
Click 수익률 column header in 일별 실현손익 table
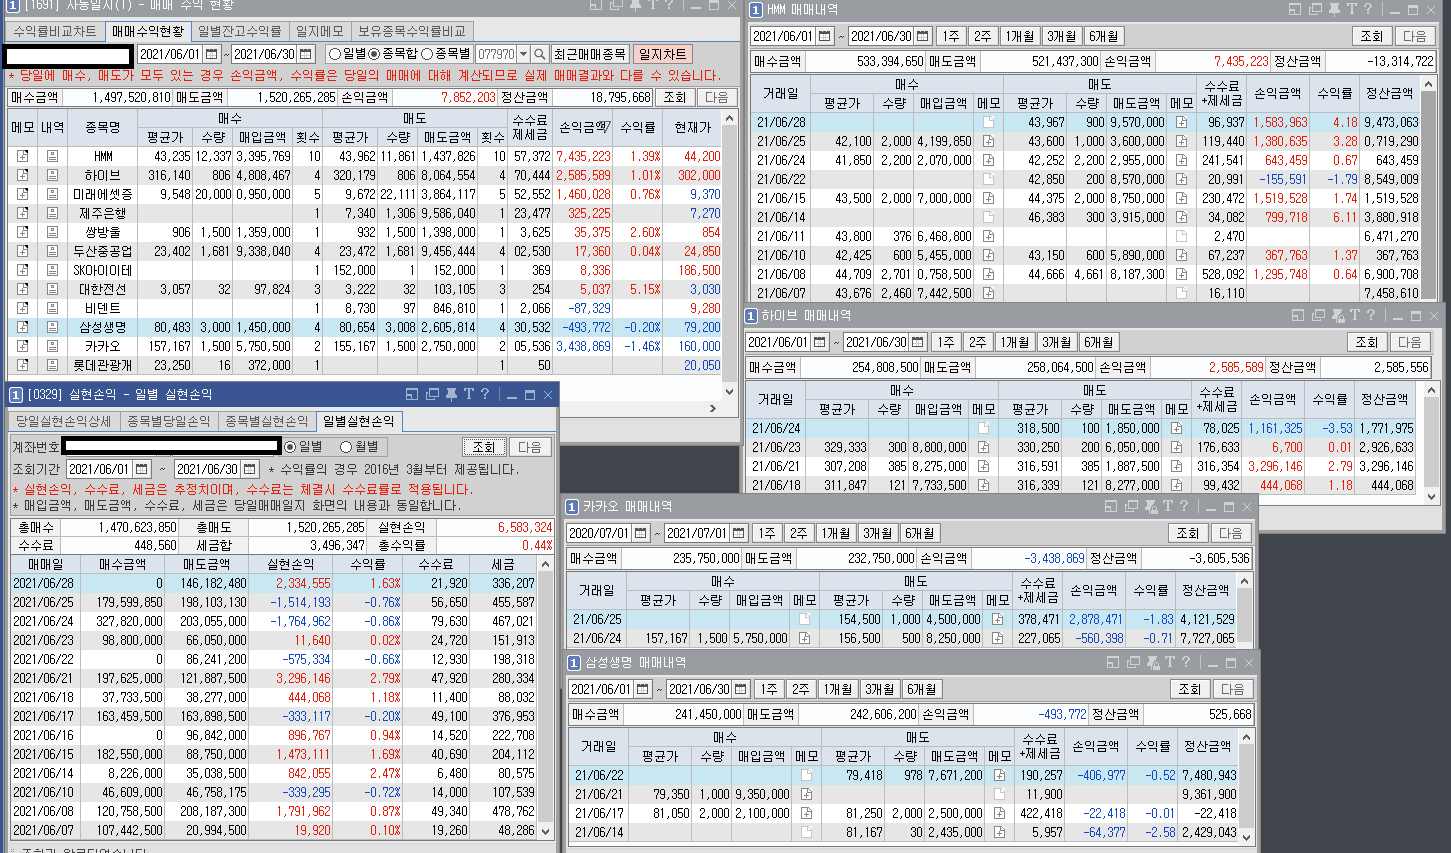click(x=368, y=564)
